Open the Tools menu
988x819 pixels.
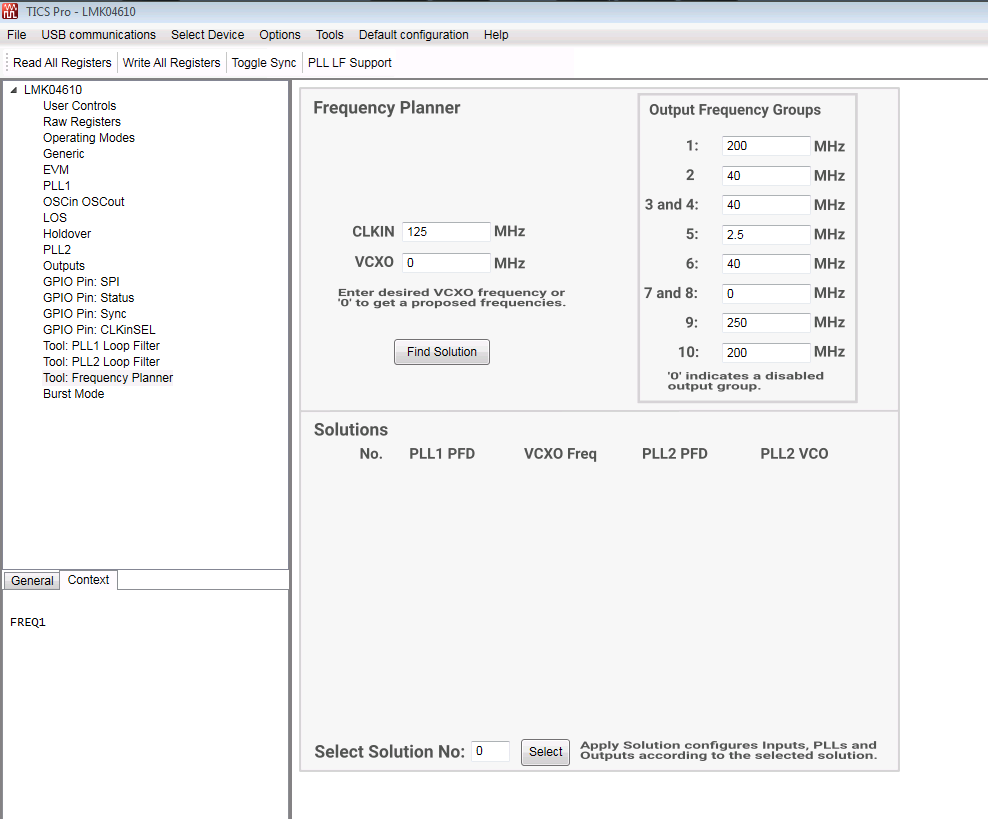[x=330, y=35]
